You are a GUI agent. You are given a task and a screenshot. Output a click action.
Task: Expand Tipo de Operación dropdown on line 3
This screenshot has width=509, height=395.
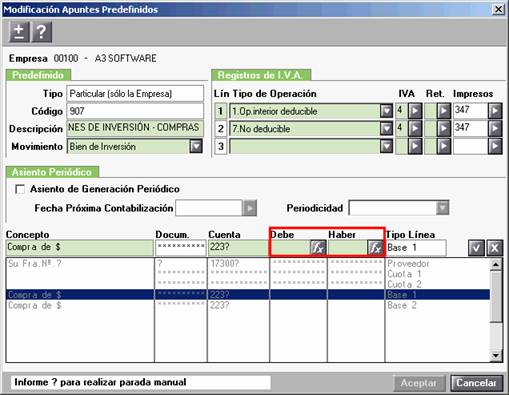point(386,146)
